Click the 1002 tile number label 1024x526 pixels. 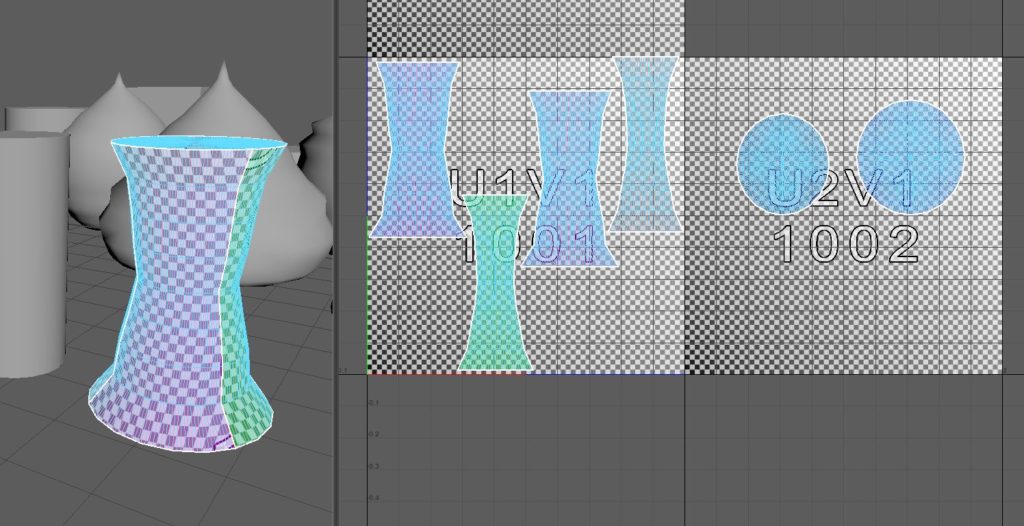tap(846, 245)
